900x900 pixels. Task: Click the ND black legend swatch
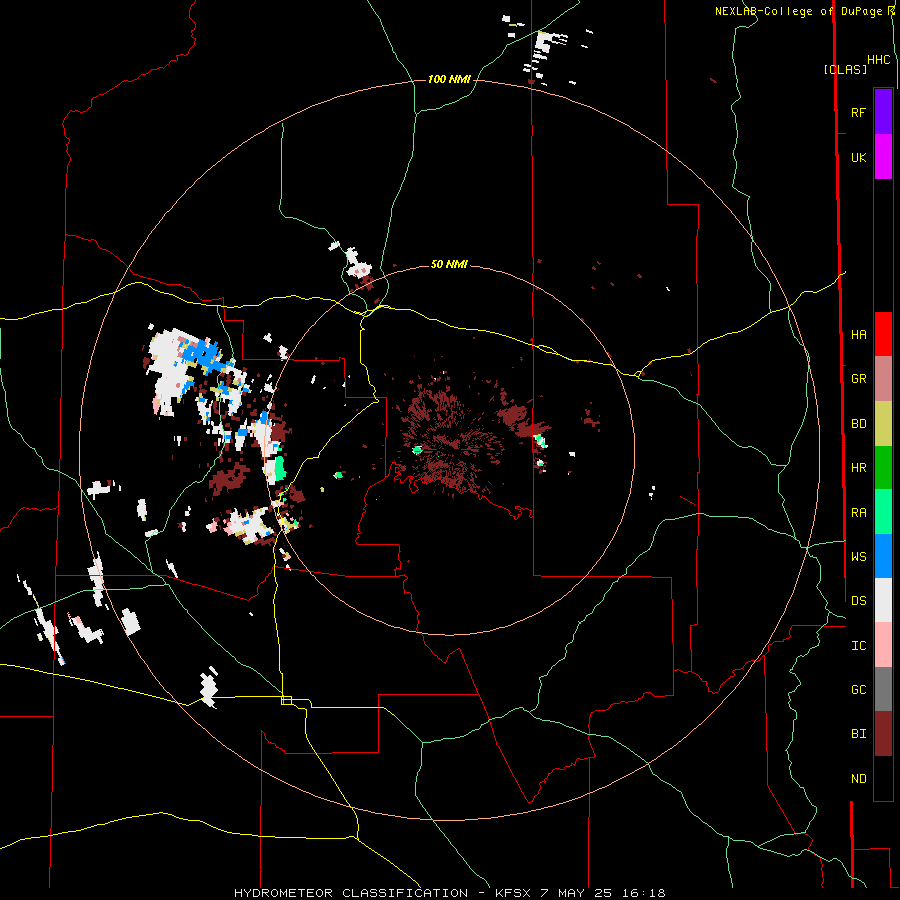coord(883,778)
